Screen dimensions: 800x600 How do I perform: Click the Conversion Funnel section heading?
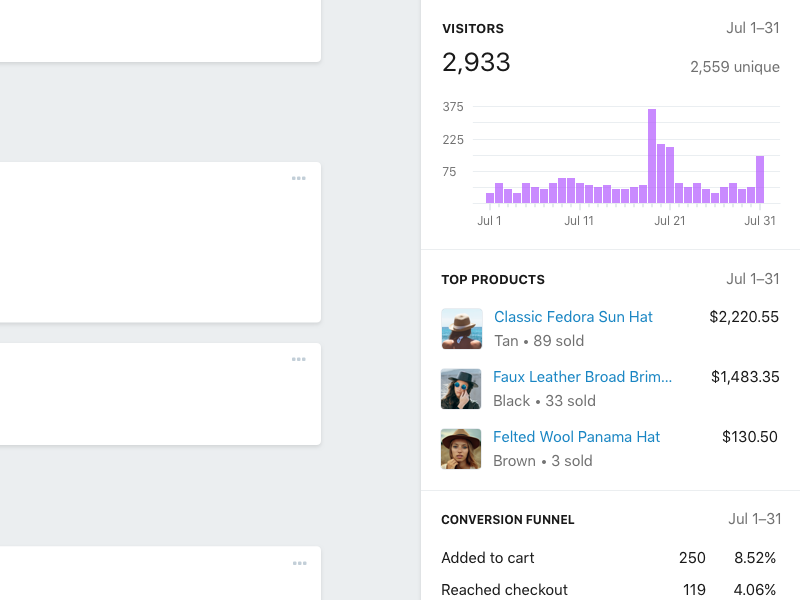507,520
